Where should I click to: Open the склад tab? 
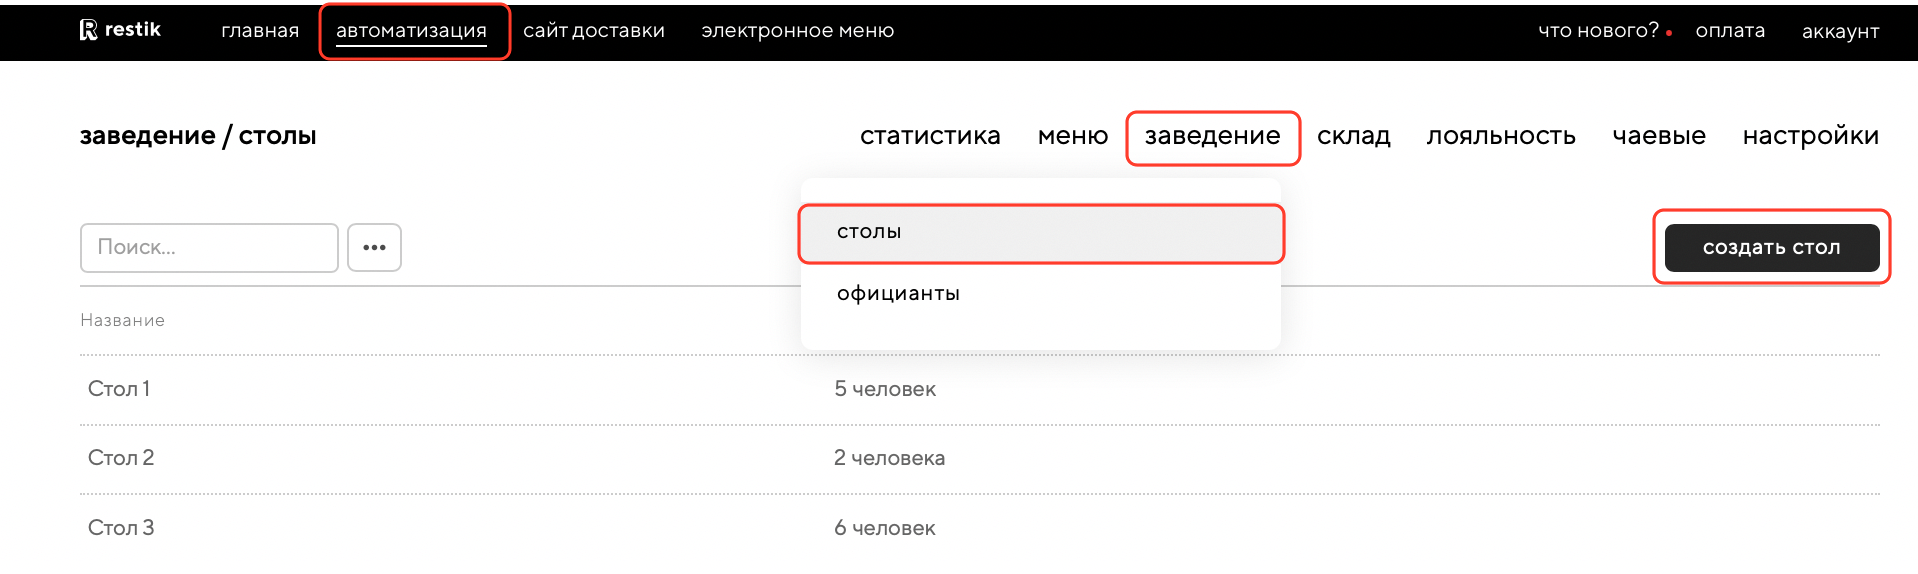coord(1353,136)
